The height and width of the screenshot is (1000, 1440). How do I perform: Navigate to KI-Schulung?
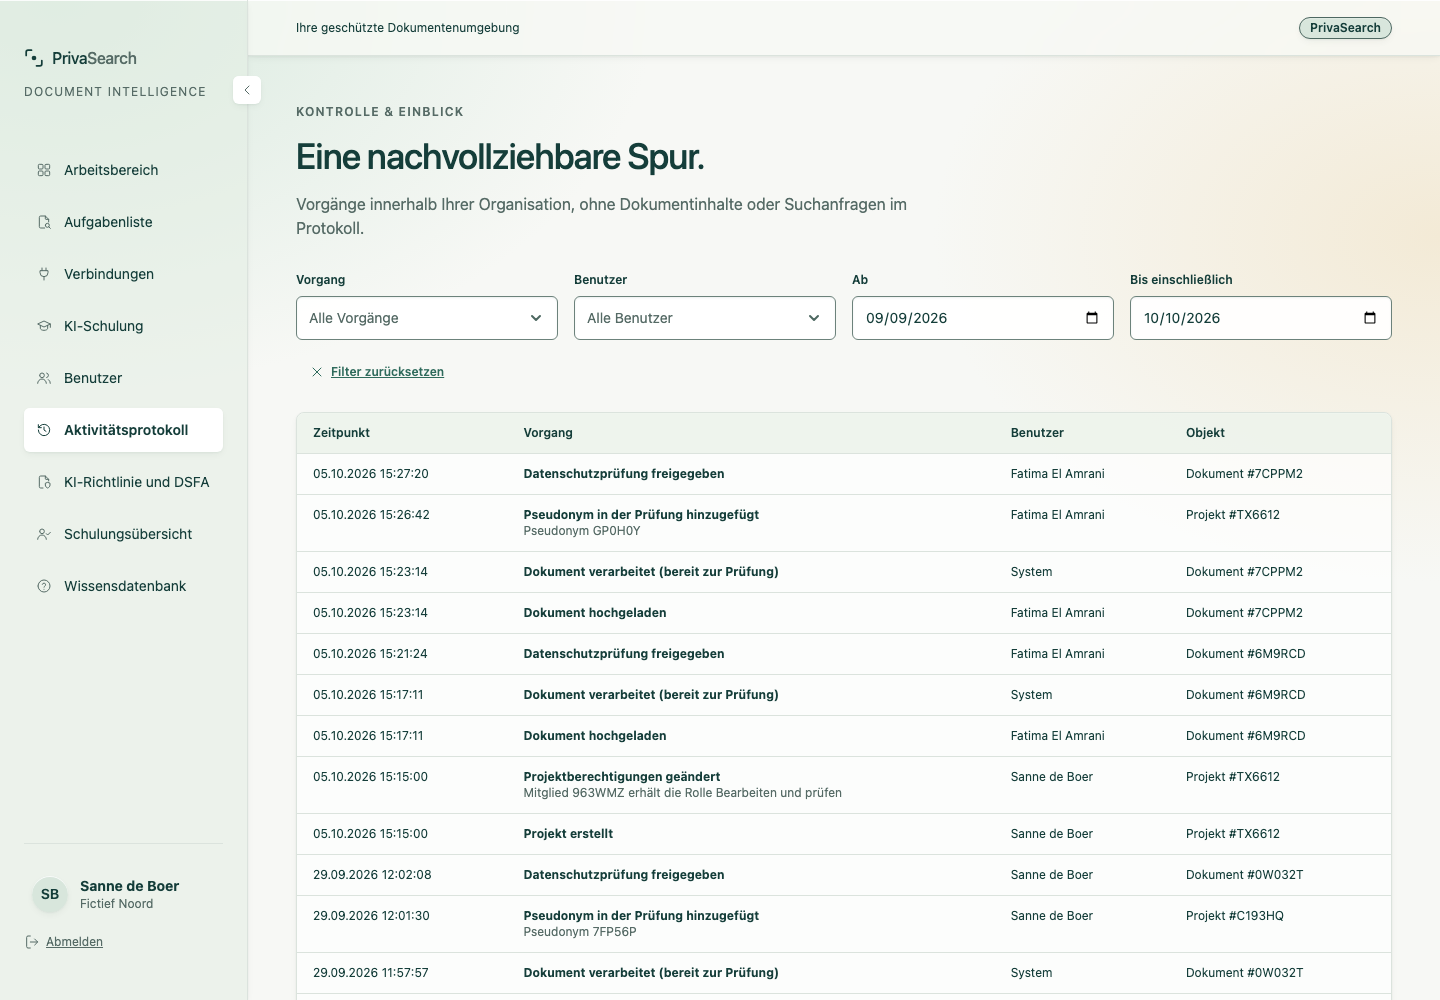[x=123, y=326]
